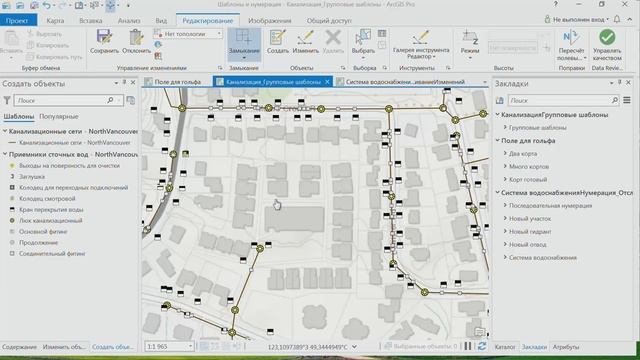640x360 pixels.
Task: Expand the Два корта bookmark
Action: pos(505,153)
